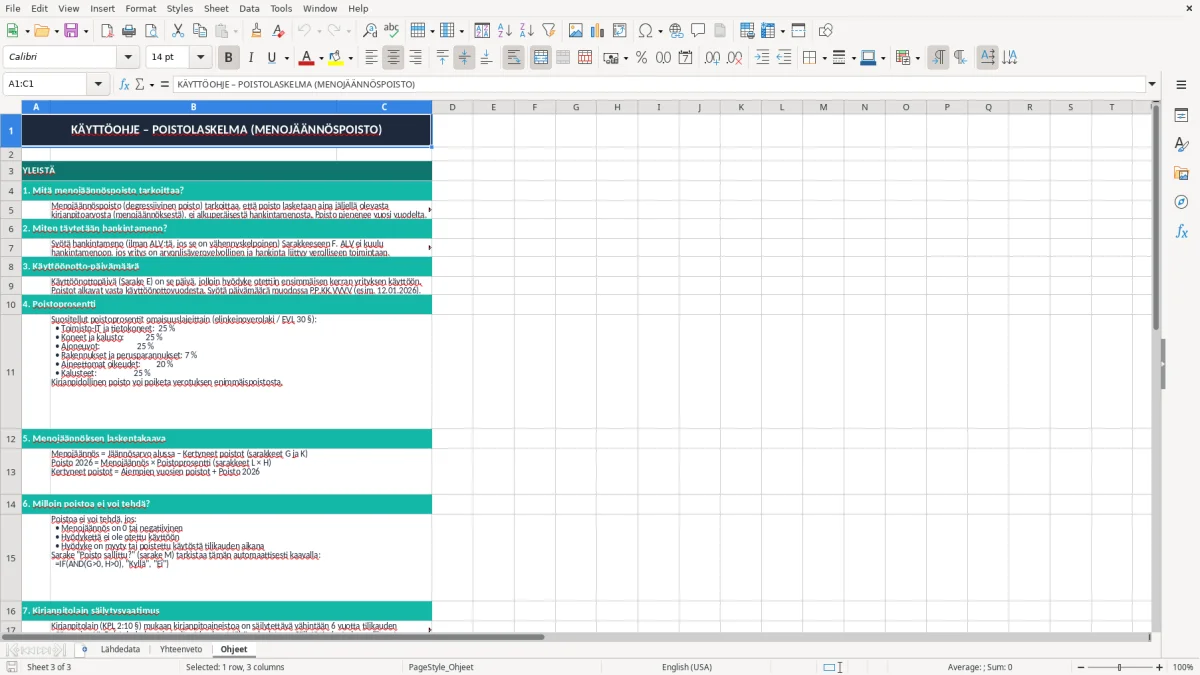Toggle Print Preview

(x=150, y=31)
